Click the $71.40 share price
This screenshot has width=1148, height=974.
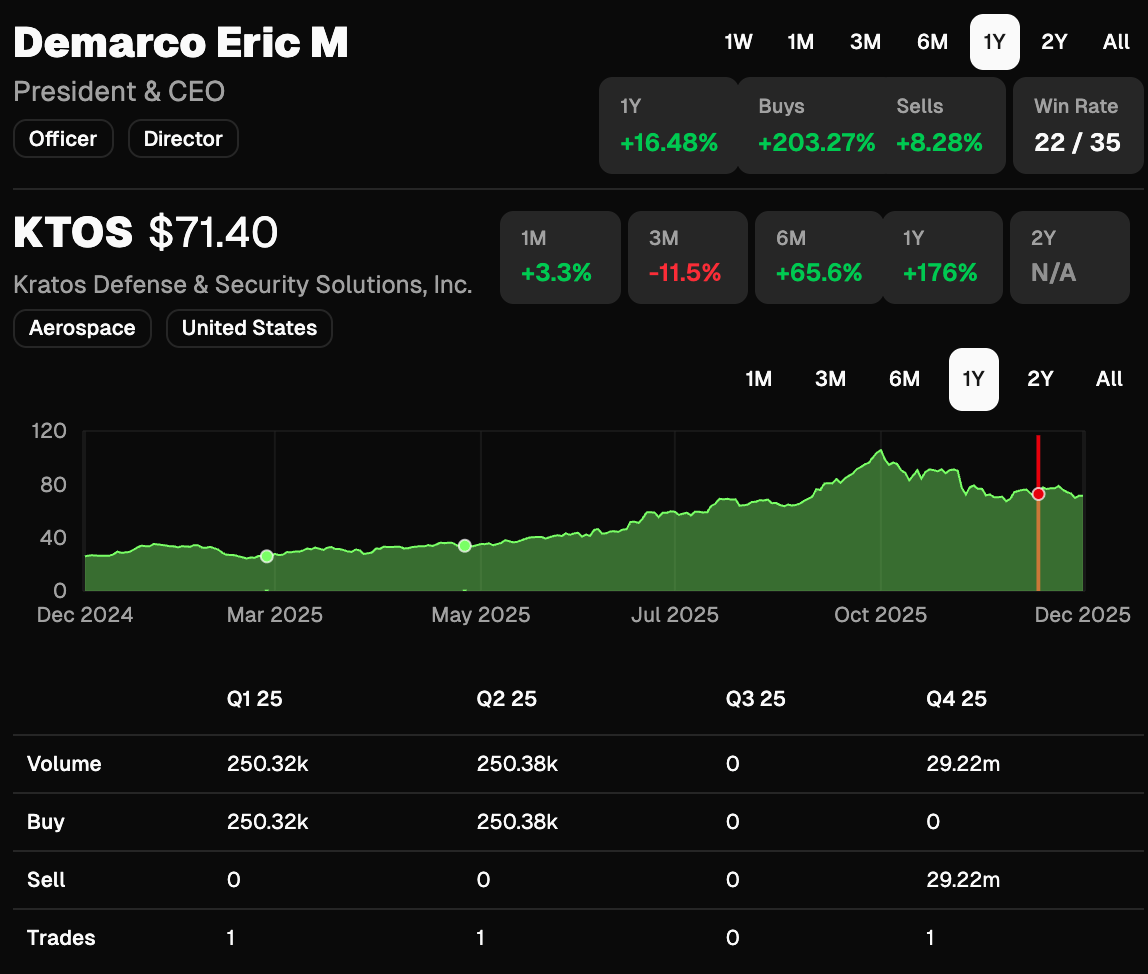click(213, 232)
